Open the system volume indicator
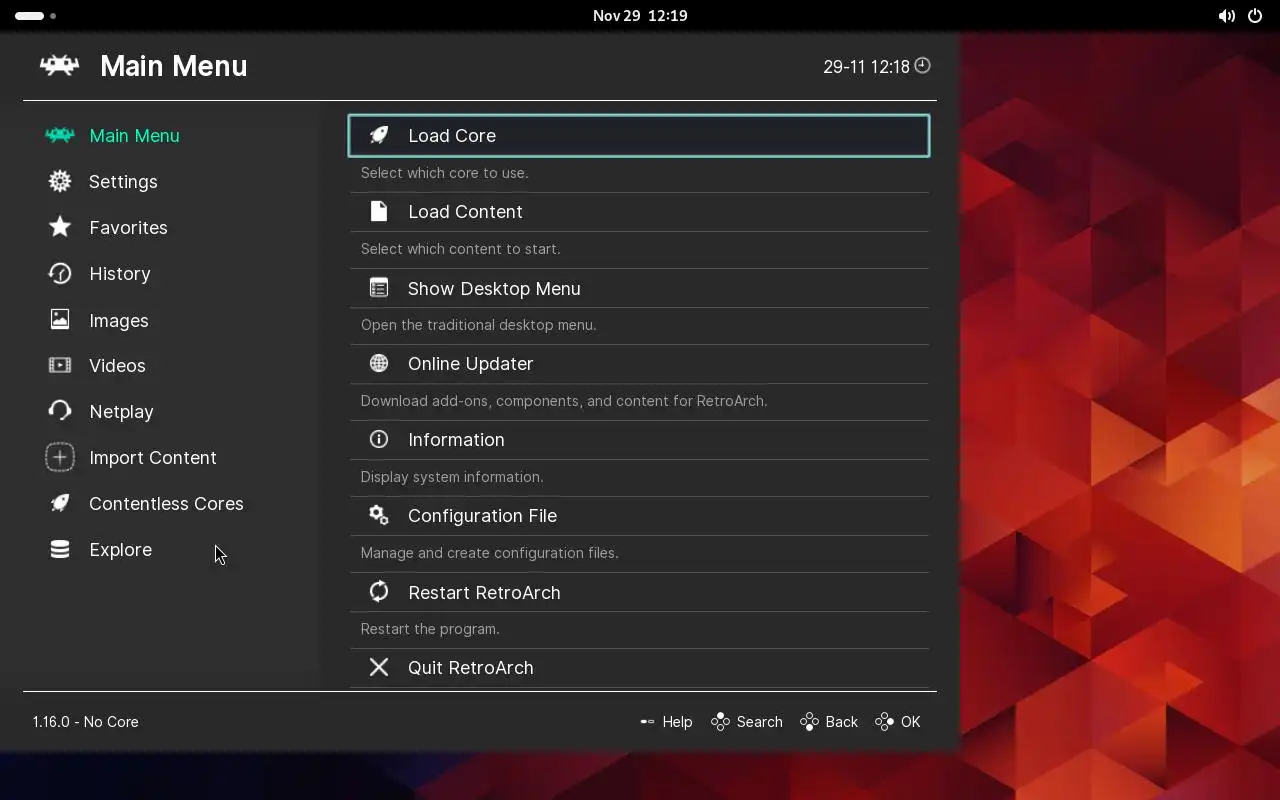Screen dimensions: 1280x800 (x=1226, y=16)
